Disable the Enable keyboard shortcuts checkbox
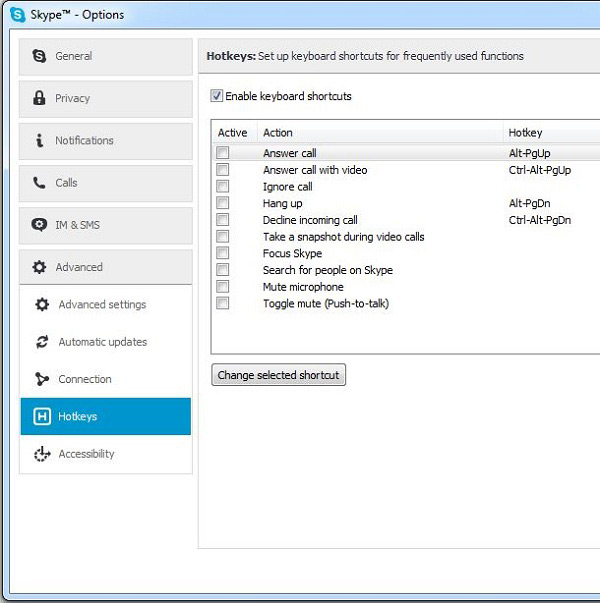This screenshot has height=603, width=600. click(x=216, y=97)
